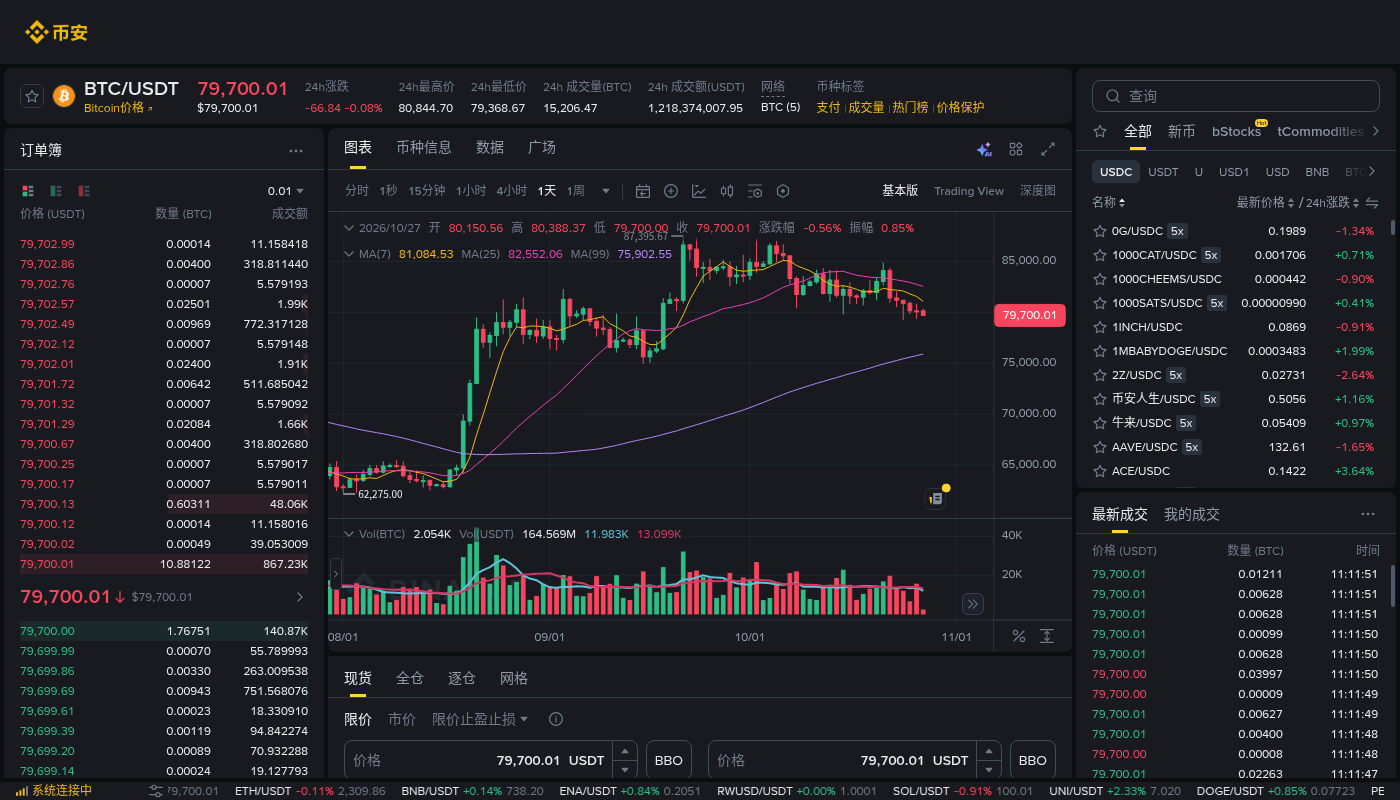Open the 限价止盈止损 order type dropdown
Image resolution: width=1400 pixels, height=800 pixels.
480,719
